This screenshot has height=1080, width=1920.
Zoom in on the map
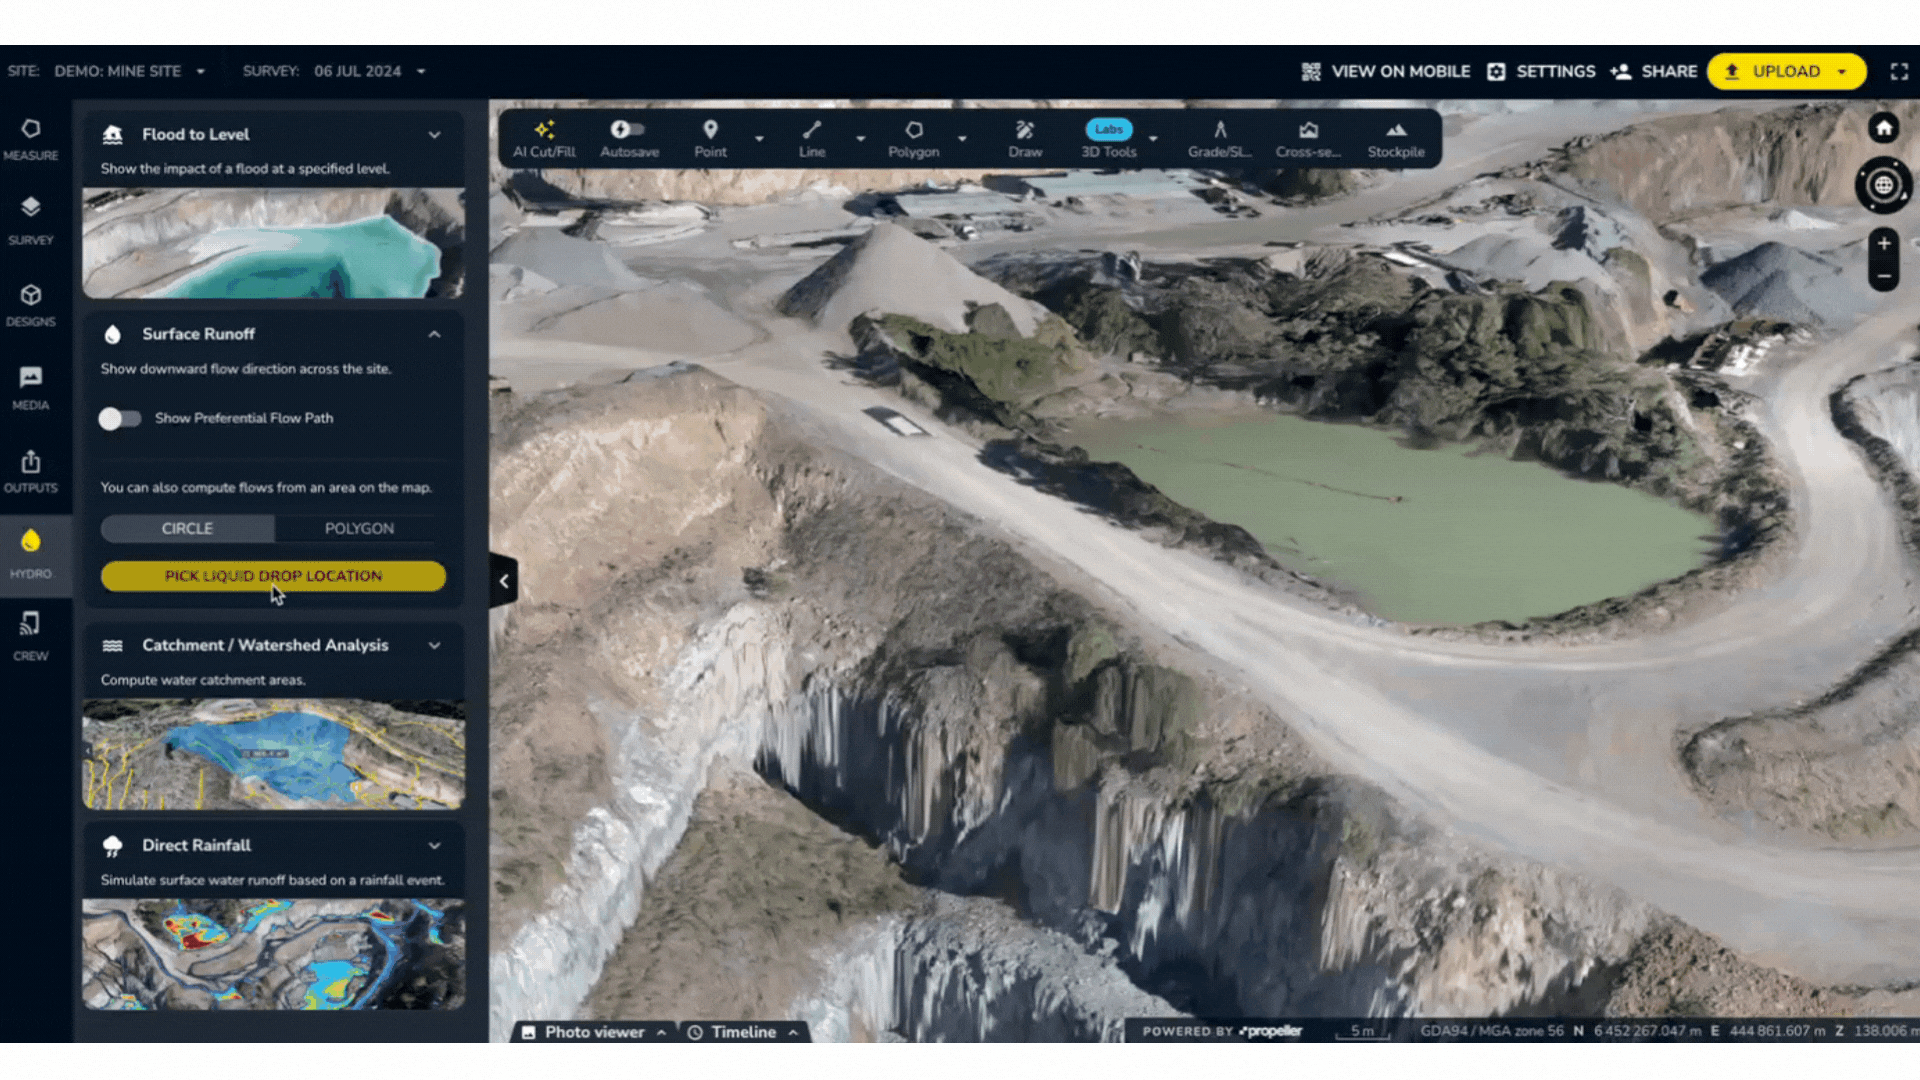click(1884, 243)
